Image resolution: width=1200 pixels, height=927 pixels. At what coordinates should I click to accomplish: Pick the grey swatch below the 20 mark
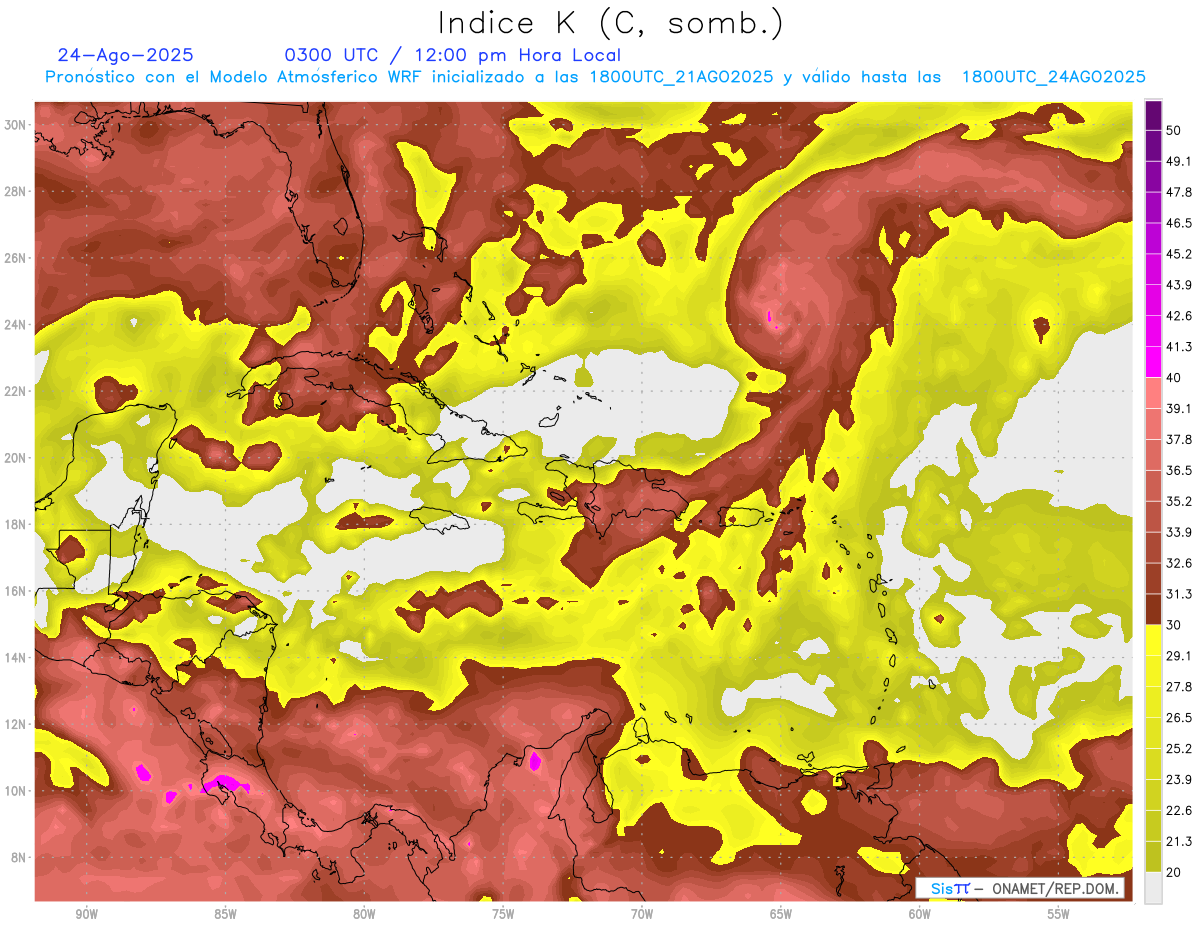(1153, 888)
